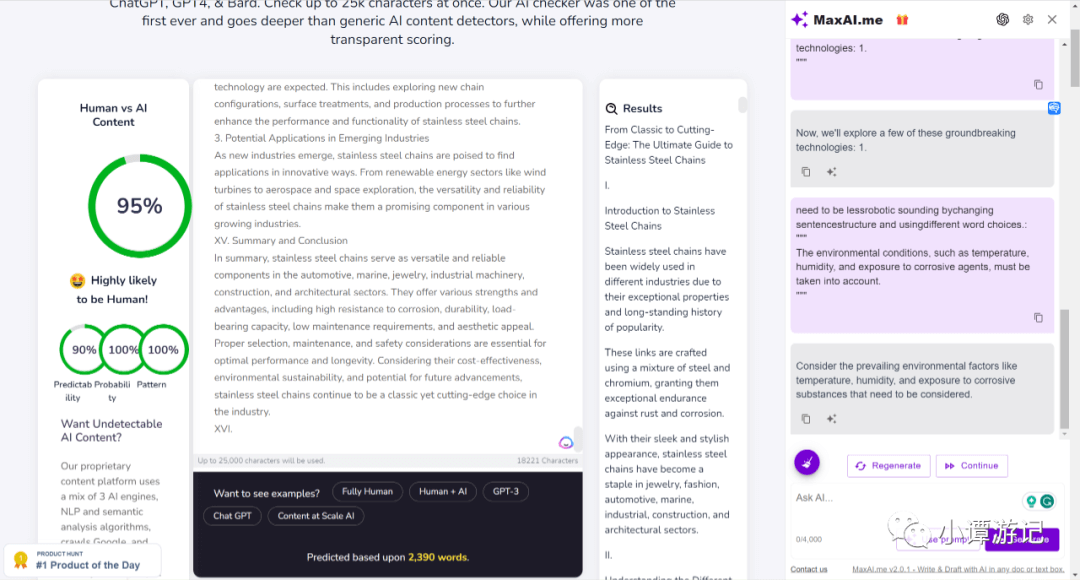Click the 90% Predictability gauge
Screen dimensions: 1080x580
point(84,349)
